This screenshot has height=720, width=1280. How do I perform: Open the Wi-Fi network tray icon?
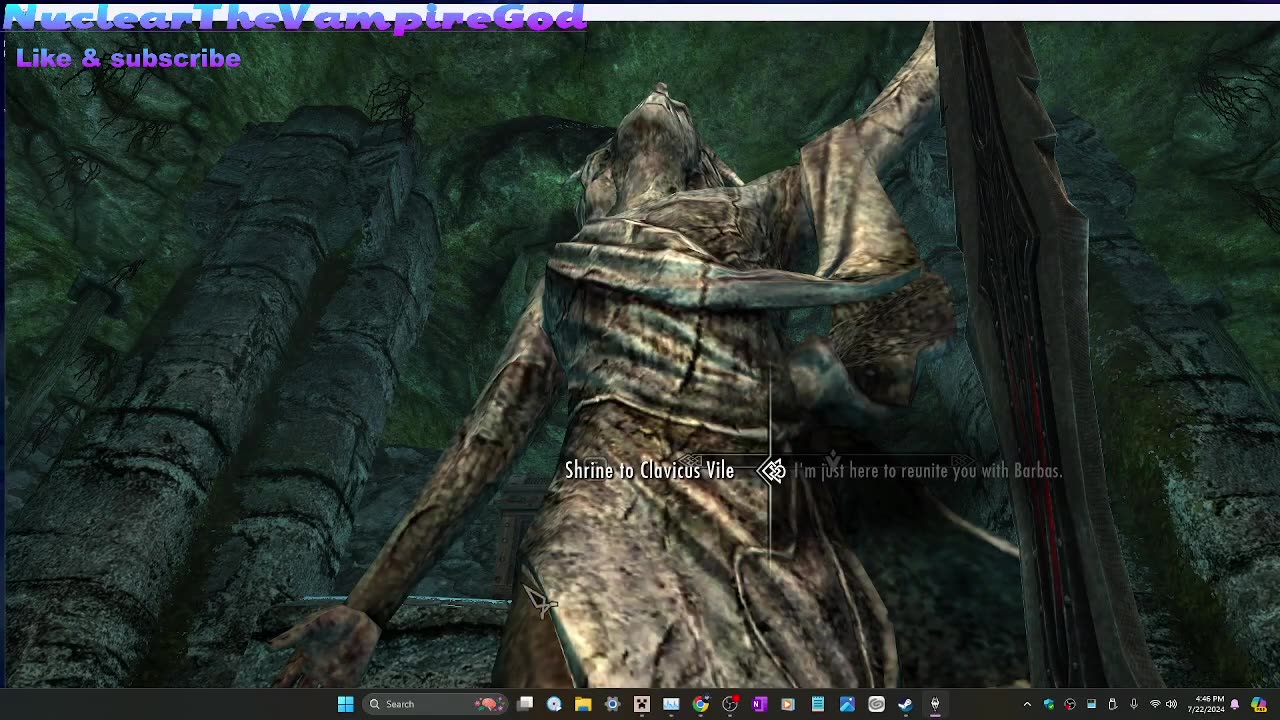(x=1155, y=704)
